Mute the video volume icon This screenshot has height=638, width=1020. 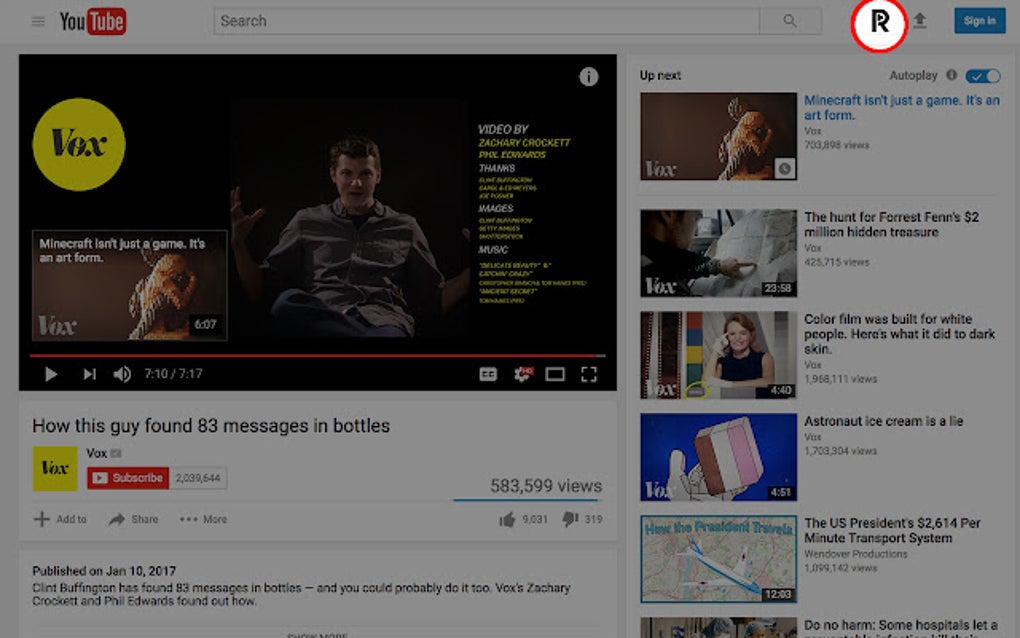[x=122, y=374]
